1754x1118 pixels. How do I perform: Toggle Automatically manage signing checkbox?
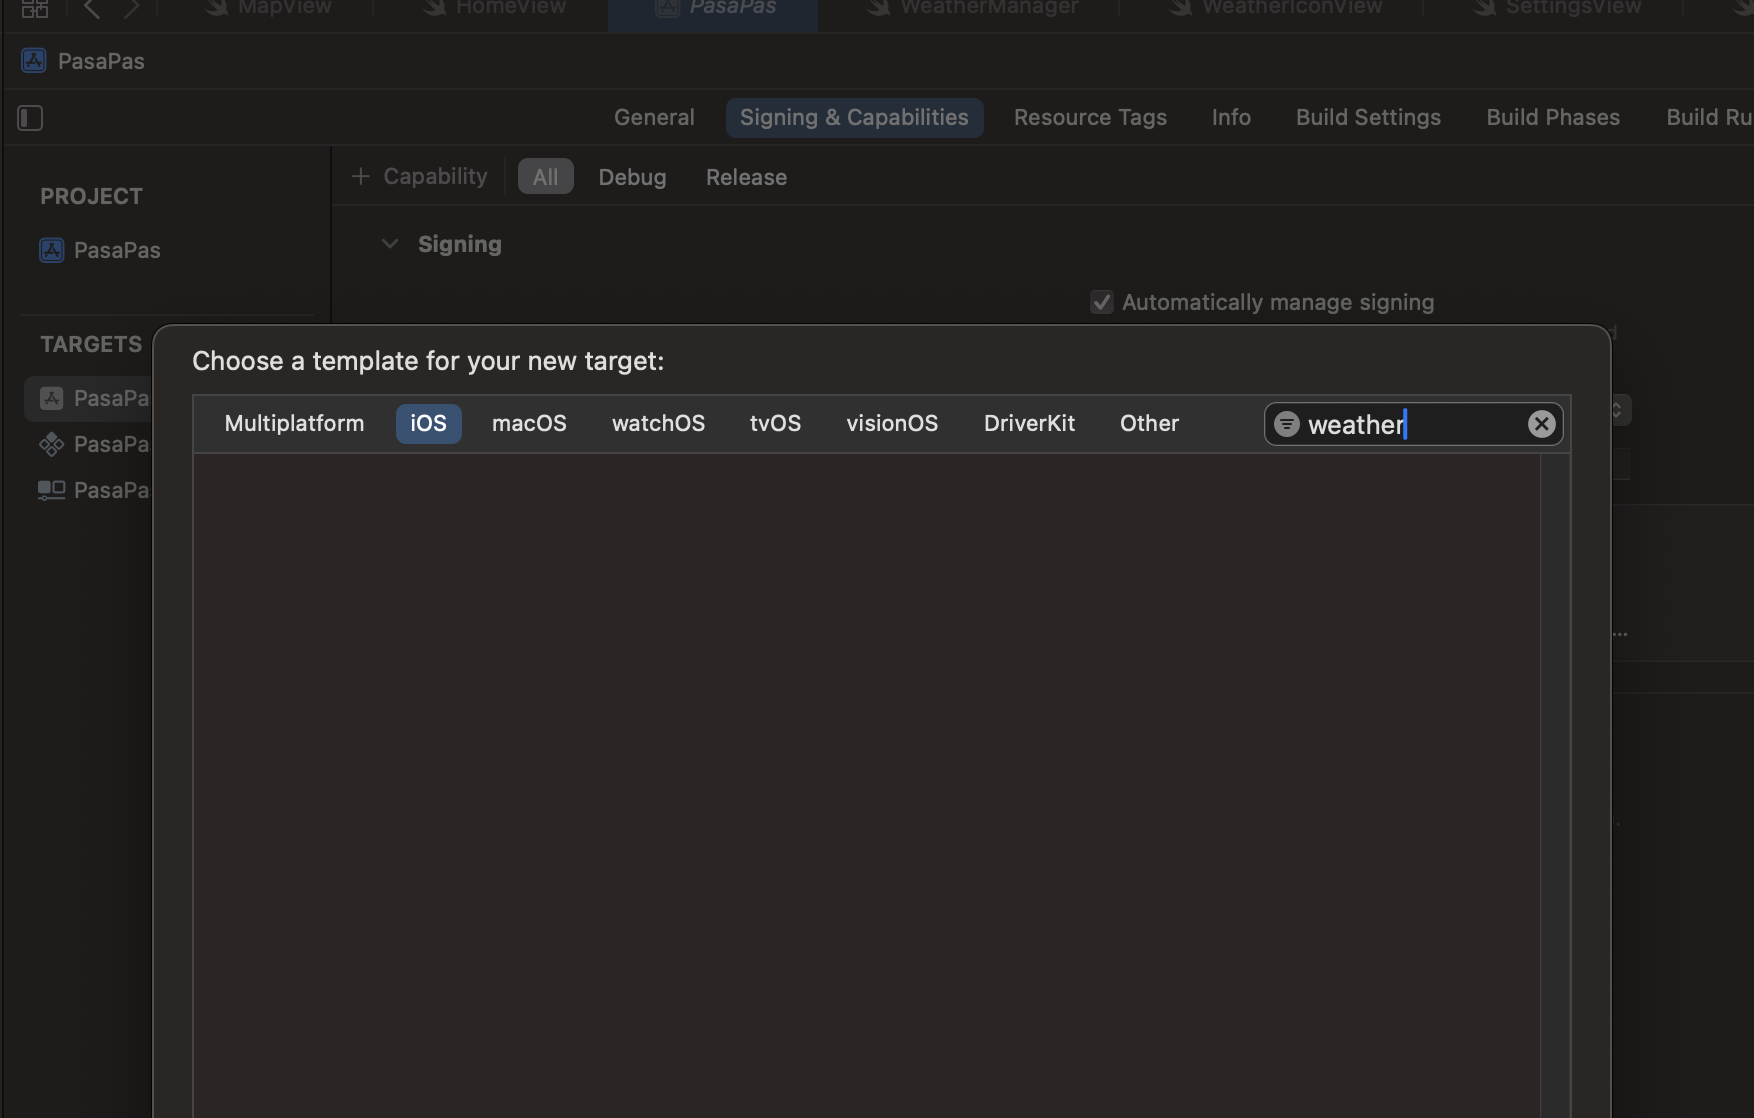(x=1101, y=302)
